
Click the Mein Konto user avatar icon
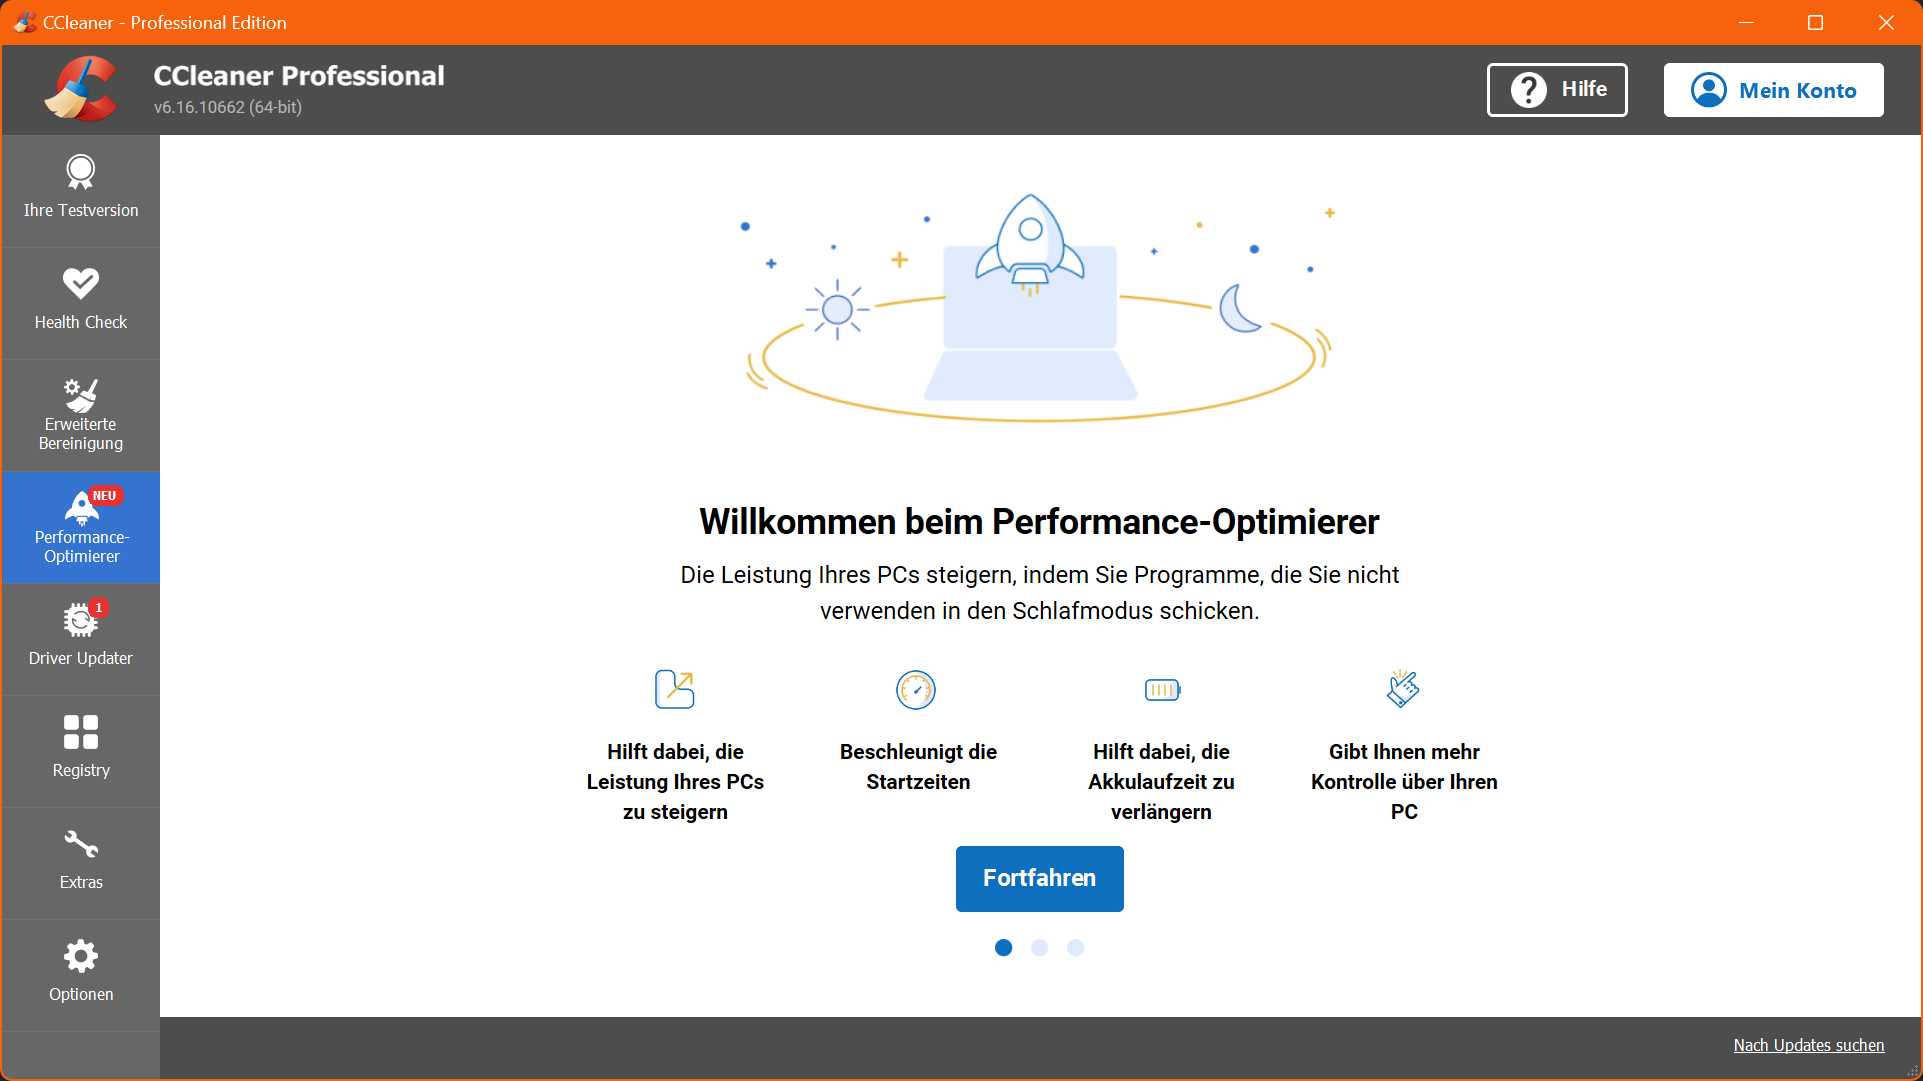tap(1708, 90)
